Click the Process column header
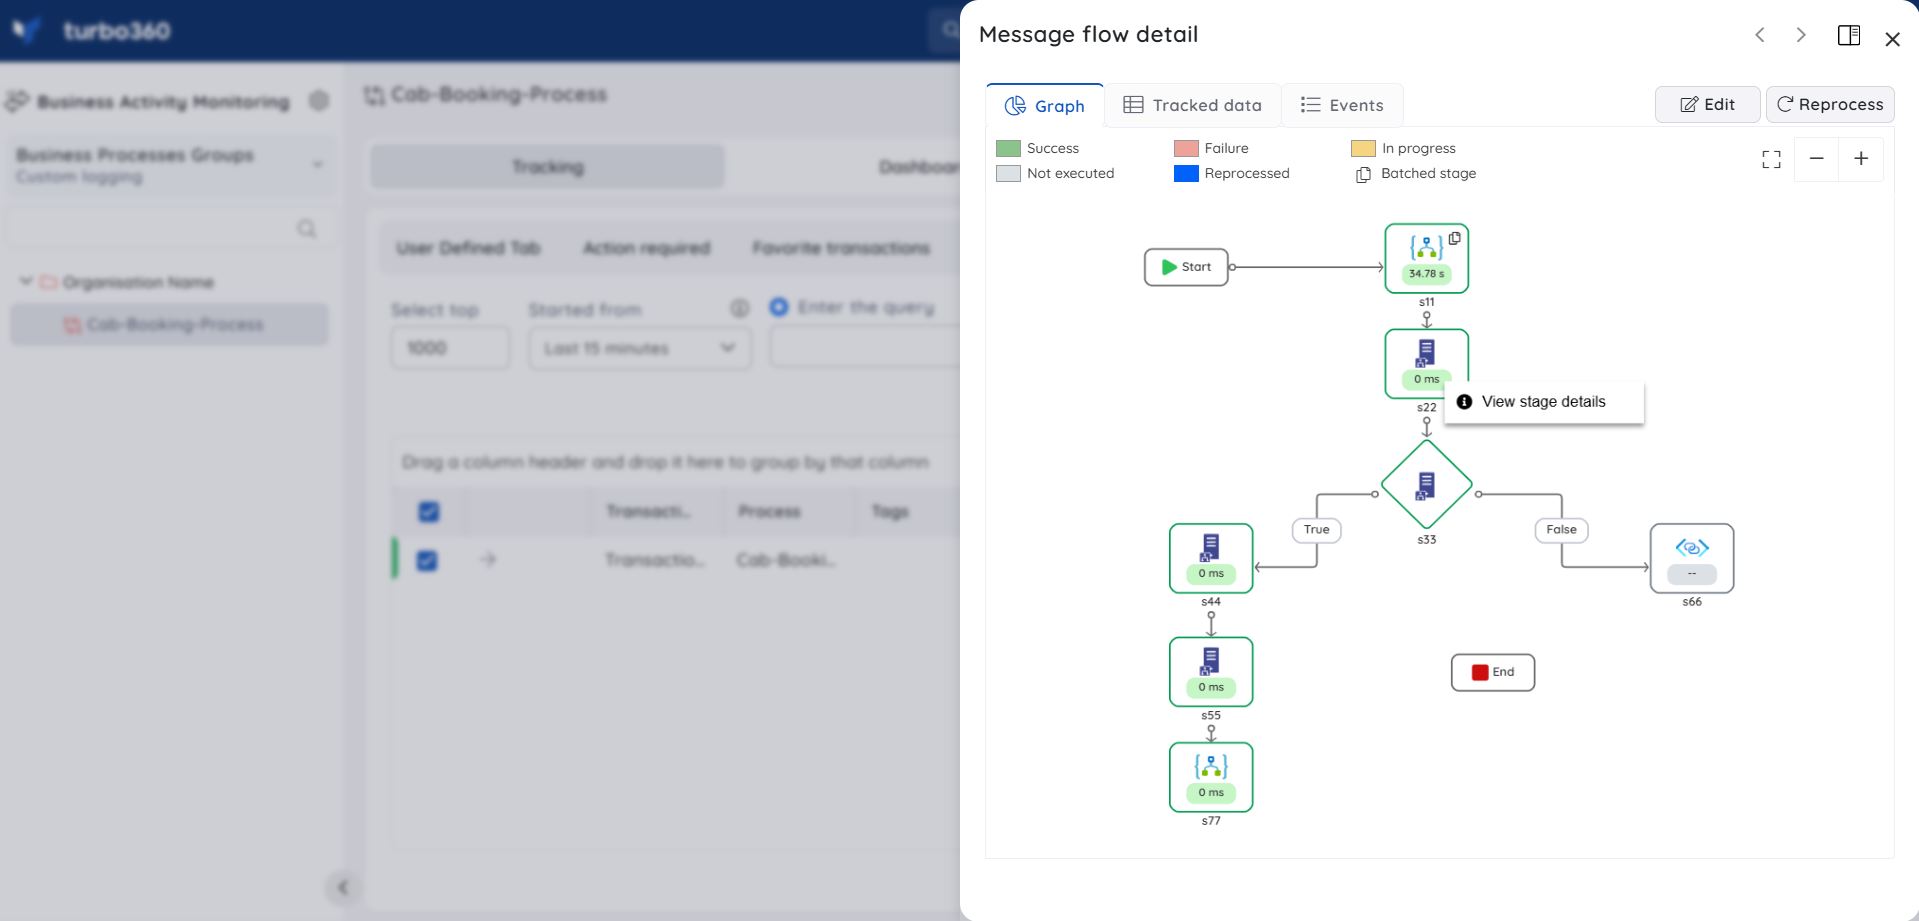 point(769,511)
